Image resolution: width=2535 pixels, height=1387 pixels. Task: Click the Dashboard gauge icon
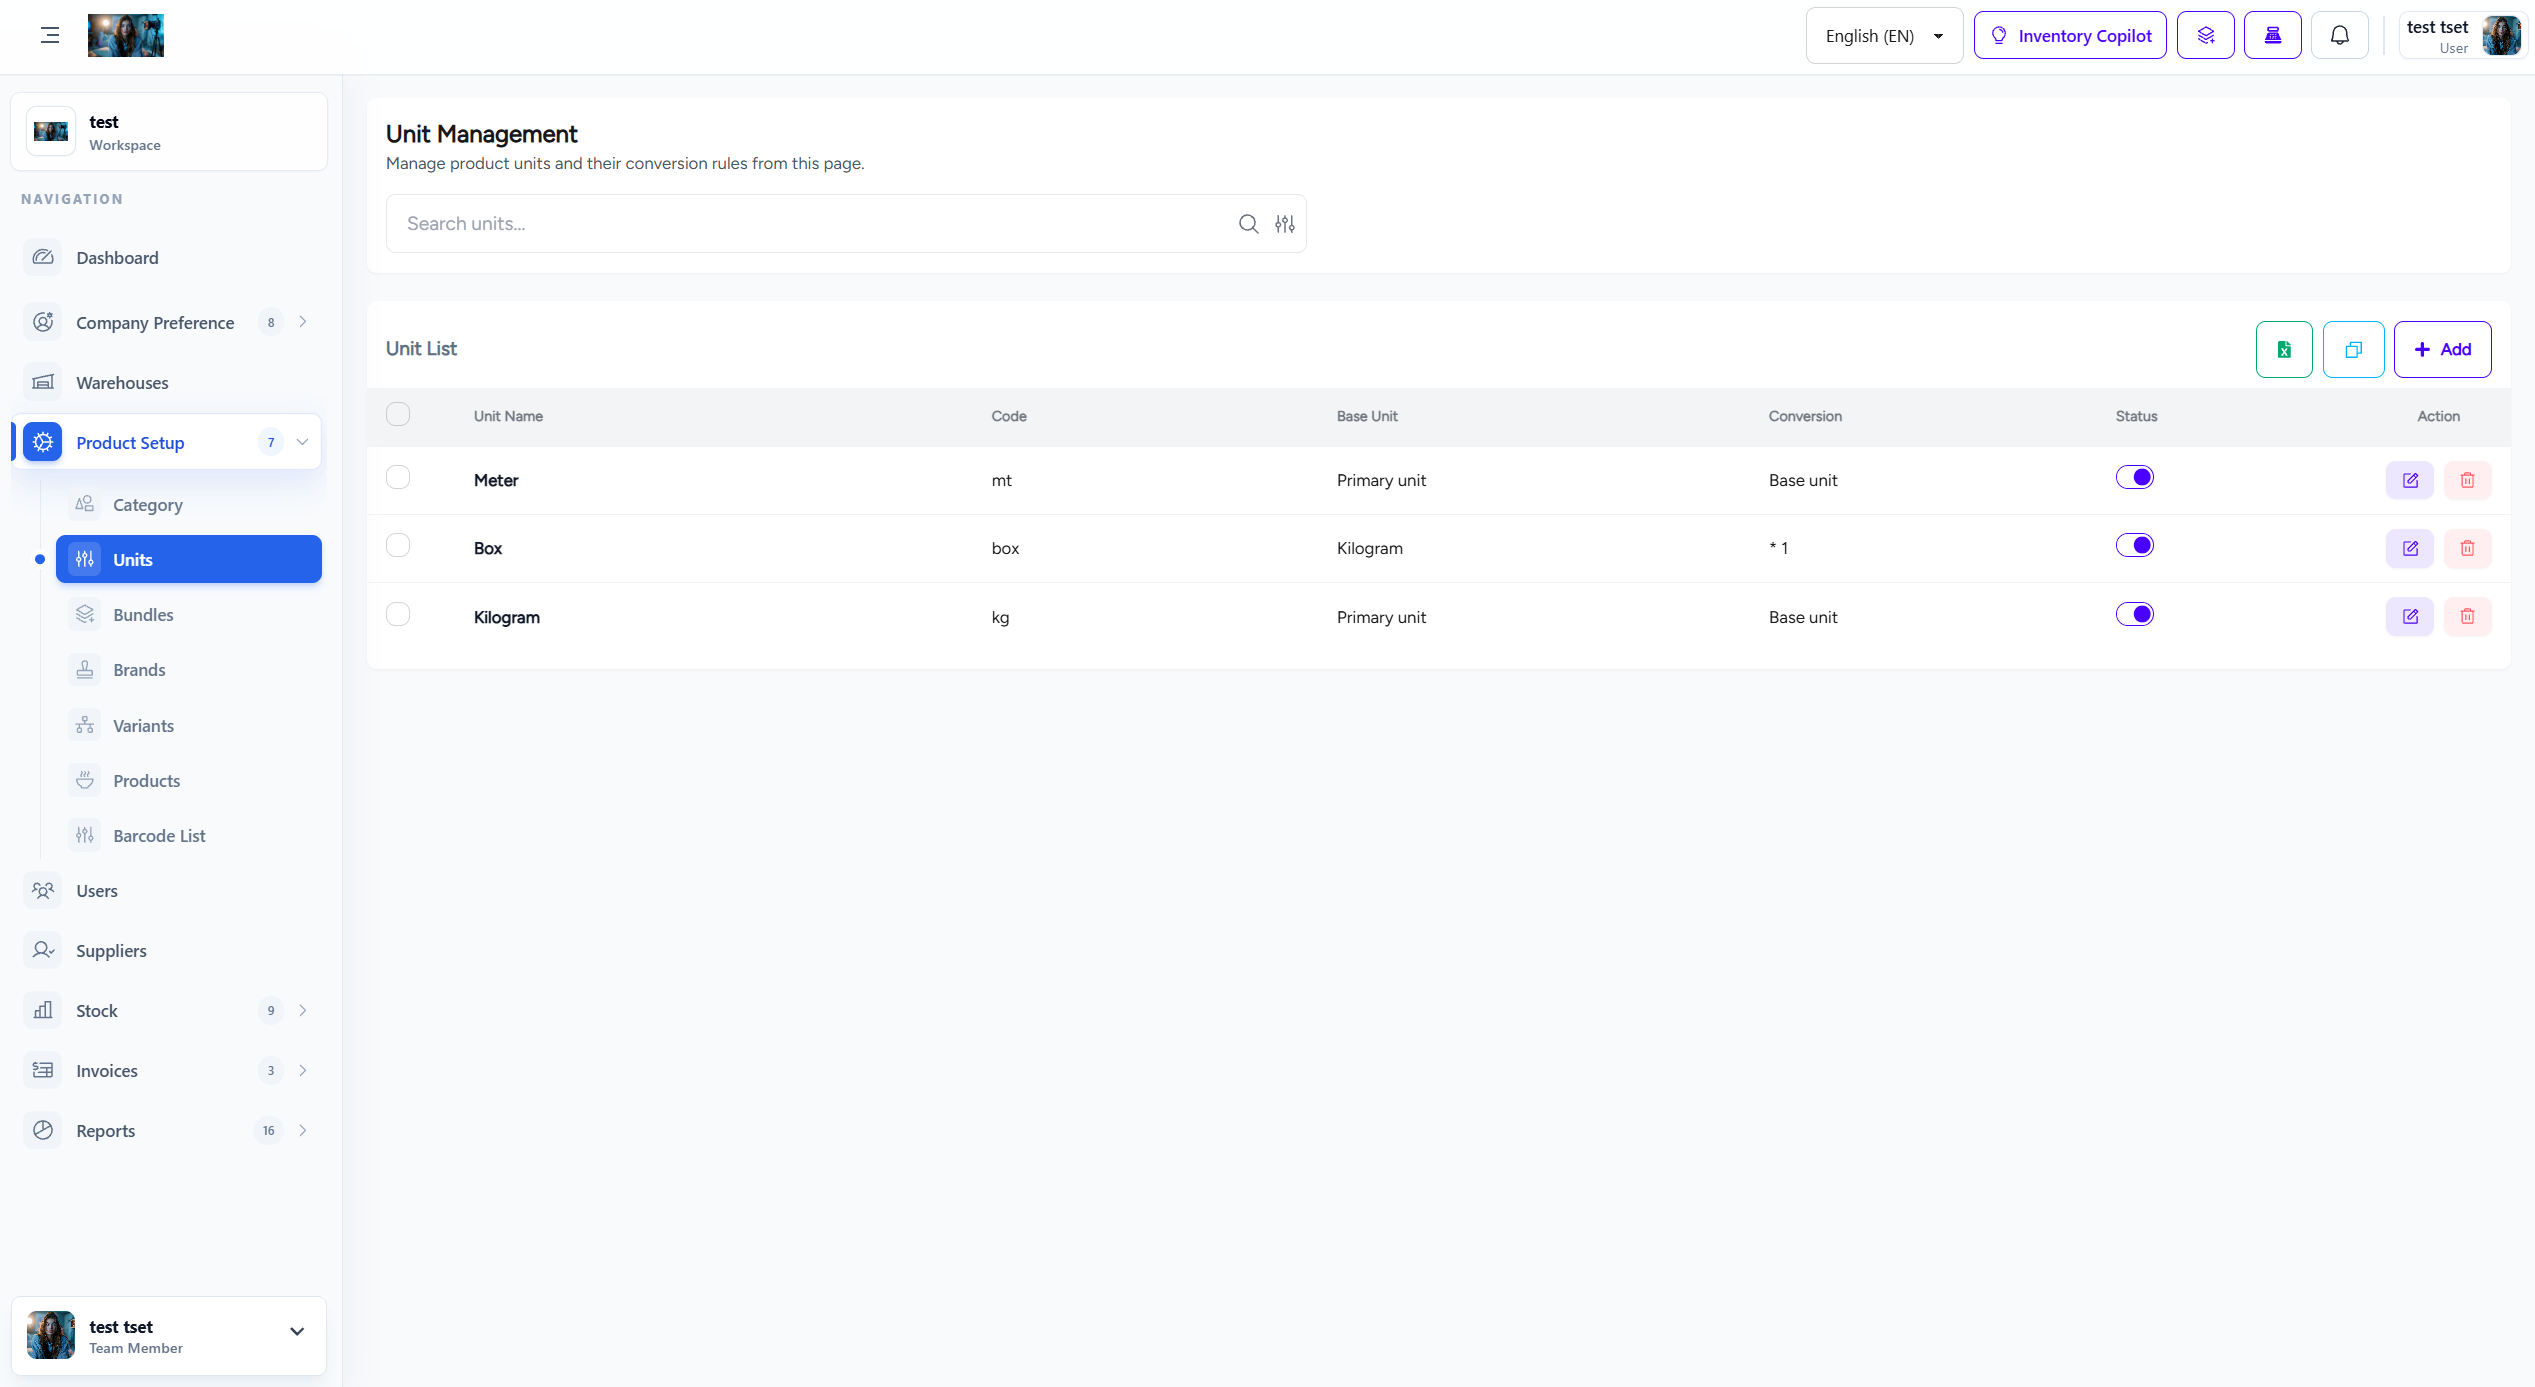(43, 257)
